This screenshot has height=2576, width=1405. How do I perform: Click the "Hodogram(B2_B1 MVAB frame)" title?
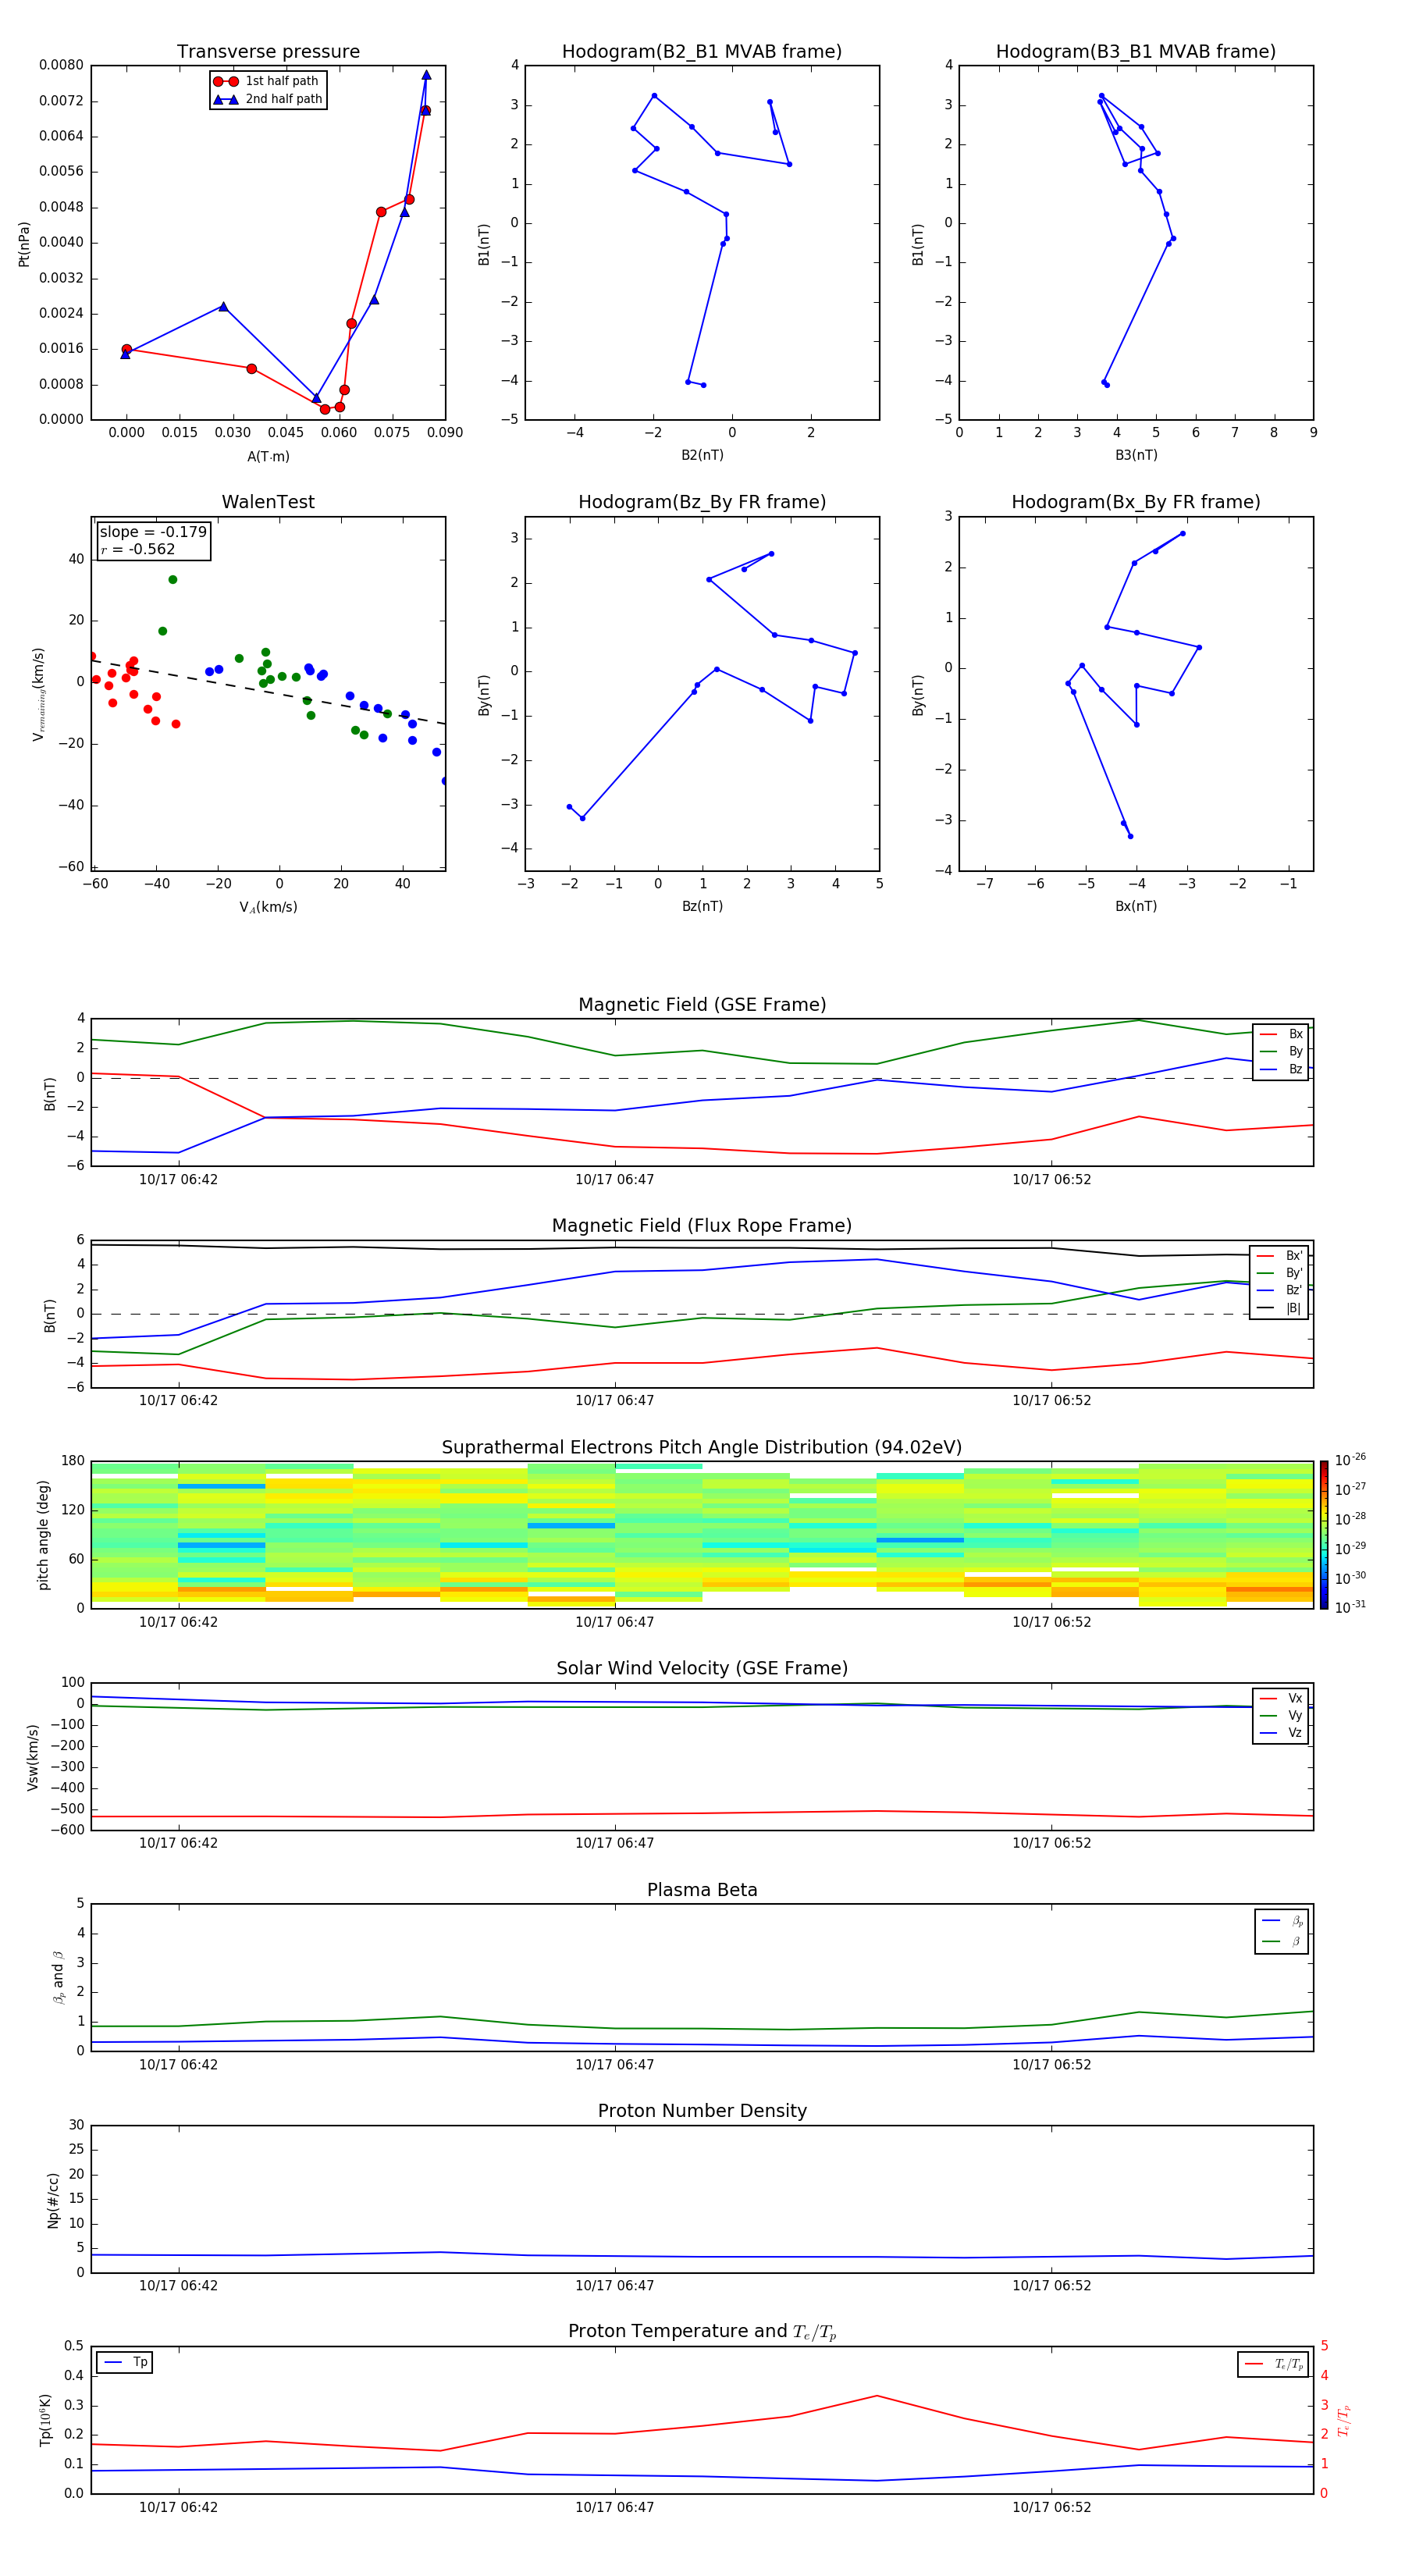click(x=702, y=52)
